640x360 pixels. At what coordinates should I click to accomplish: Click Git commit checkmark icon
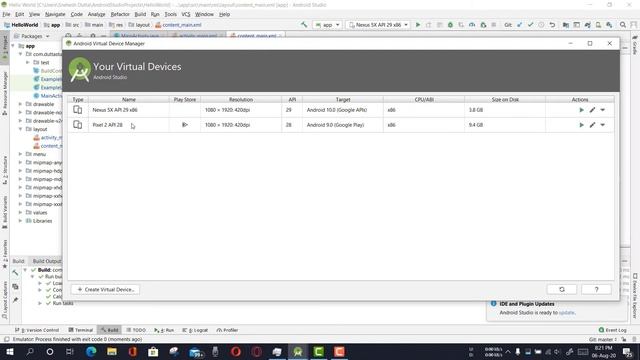pos(530,25)
